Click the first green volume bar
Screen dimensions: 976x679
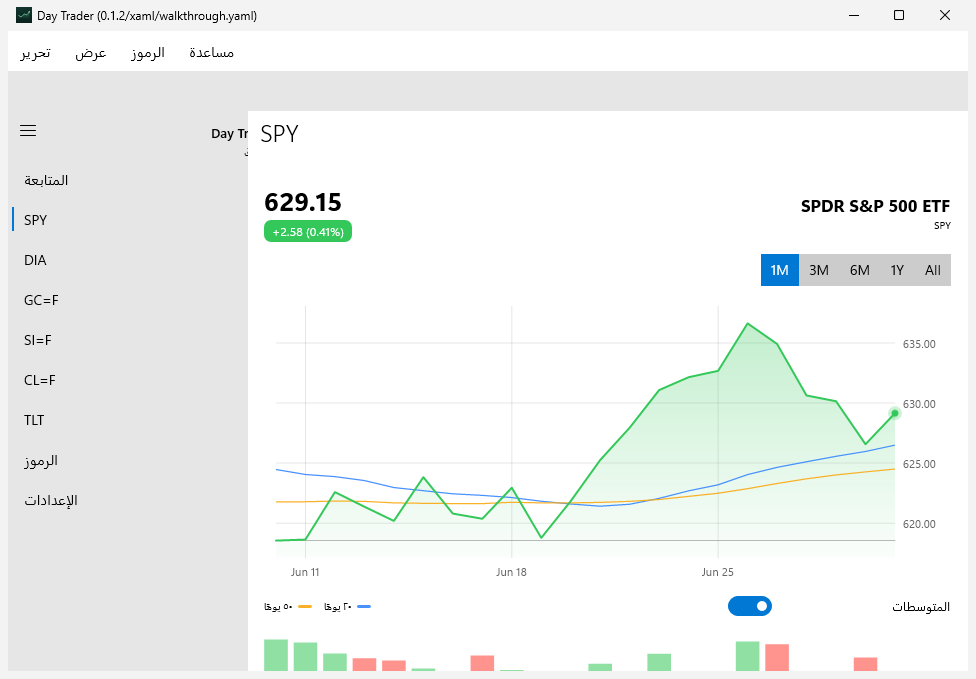coord(276,655)
